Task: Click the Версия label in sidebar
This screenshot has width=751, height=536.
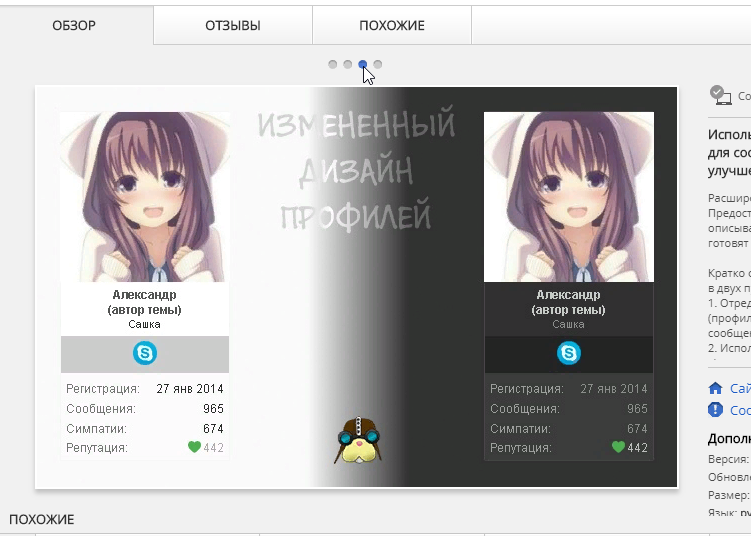Action: 728,459
